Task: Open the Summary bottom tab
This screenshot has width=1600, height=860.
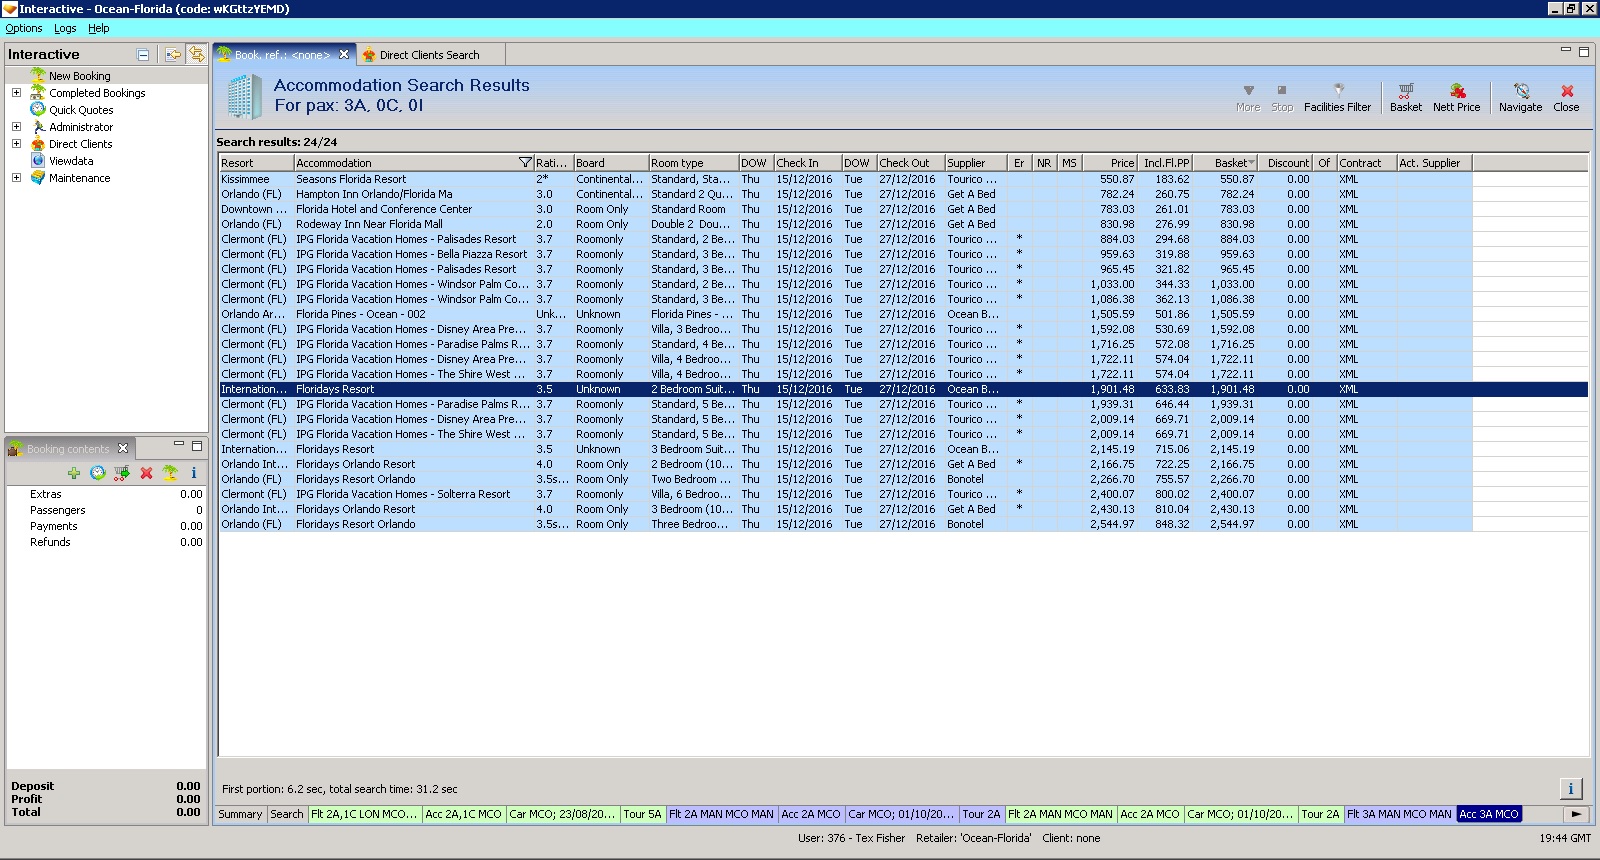Action: (x=240, y=814)
